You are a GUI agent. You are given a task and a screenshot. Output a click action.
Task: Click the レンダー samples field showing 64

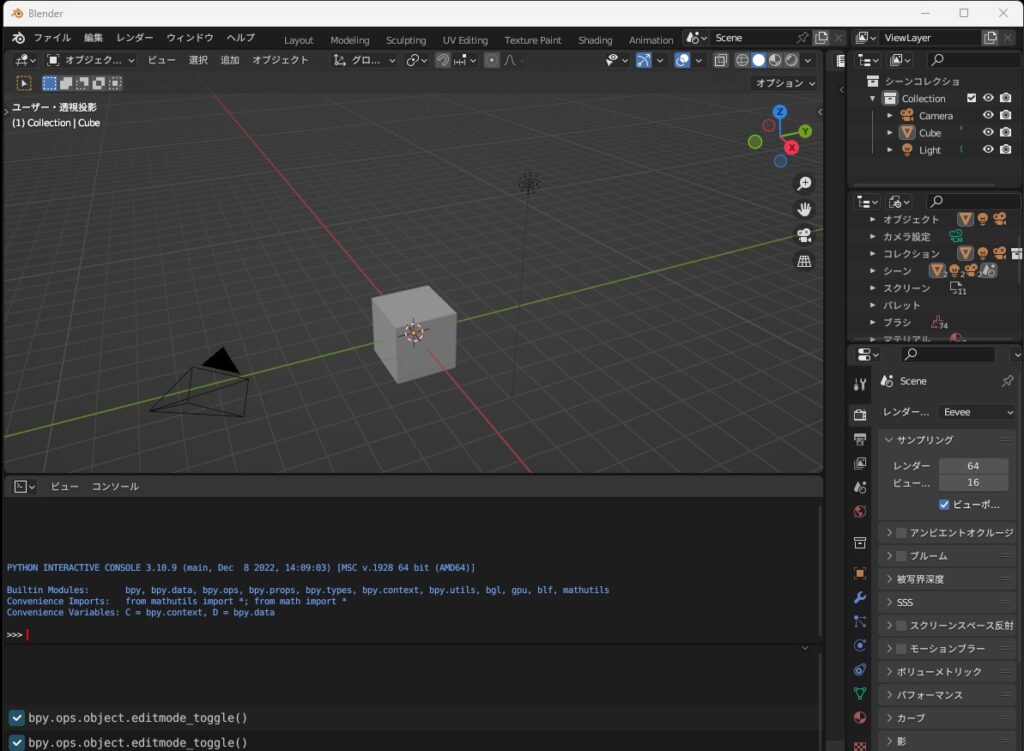[x=972, y=466]
